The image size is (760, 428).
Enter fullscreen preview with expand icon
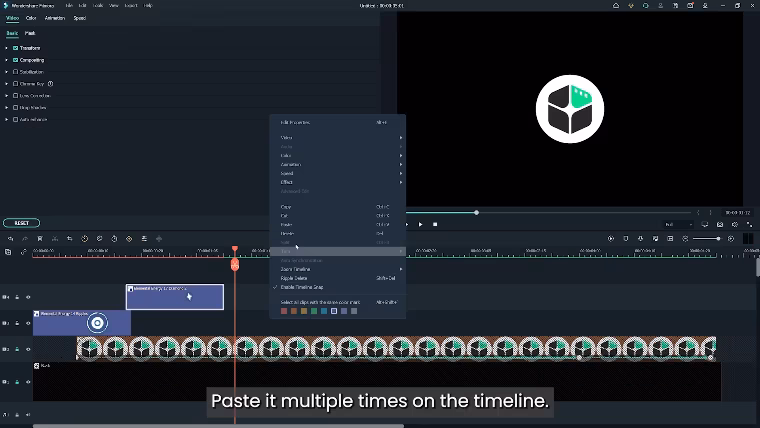point(749,224)
